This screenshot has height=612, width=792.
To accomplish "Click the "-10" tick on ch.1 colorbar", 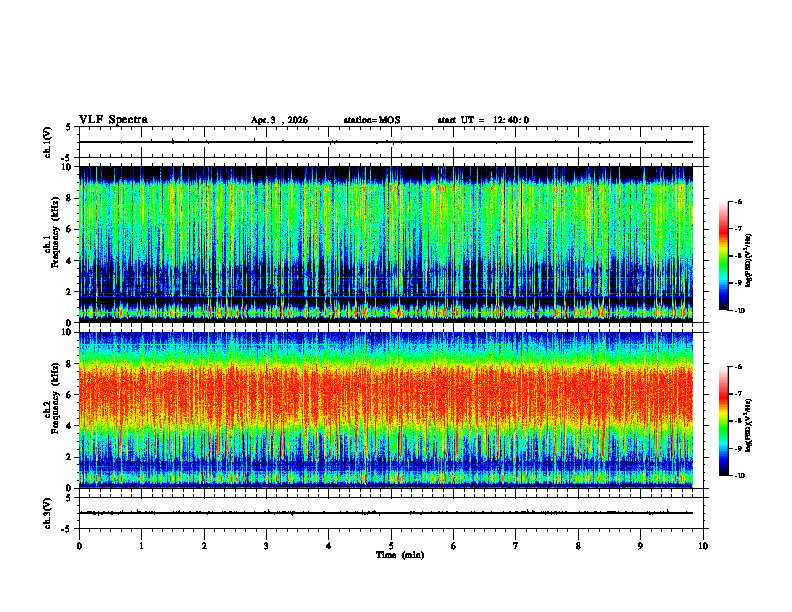I will [739, 311].
